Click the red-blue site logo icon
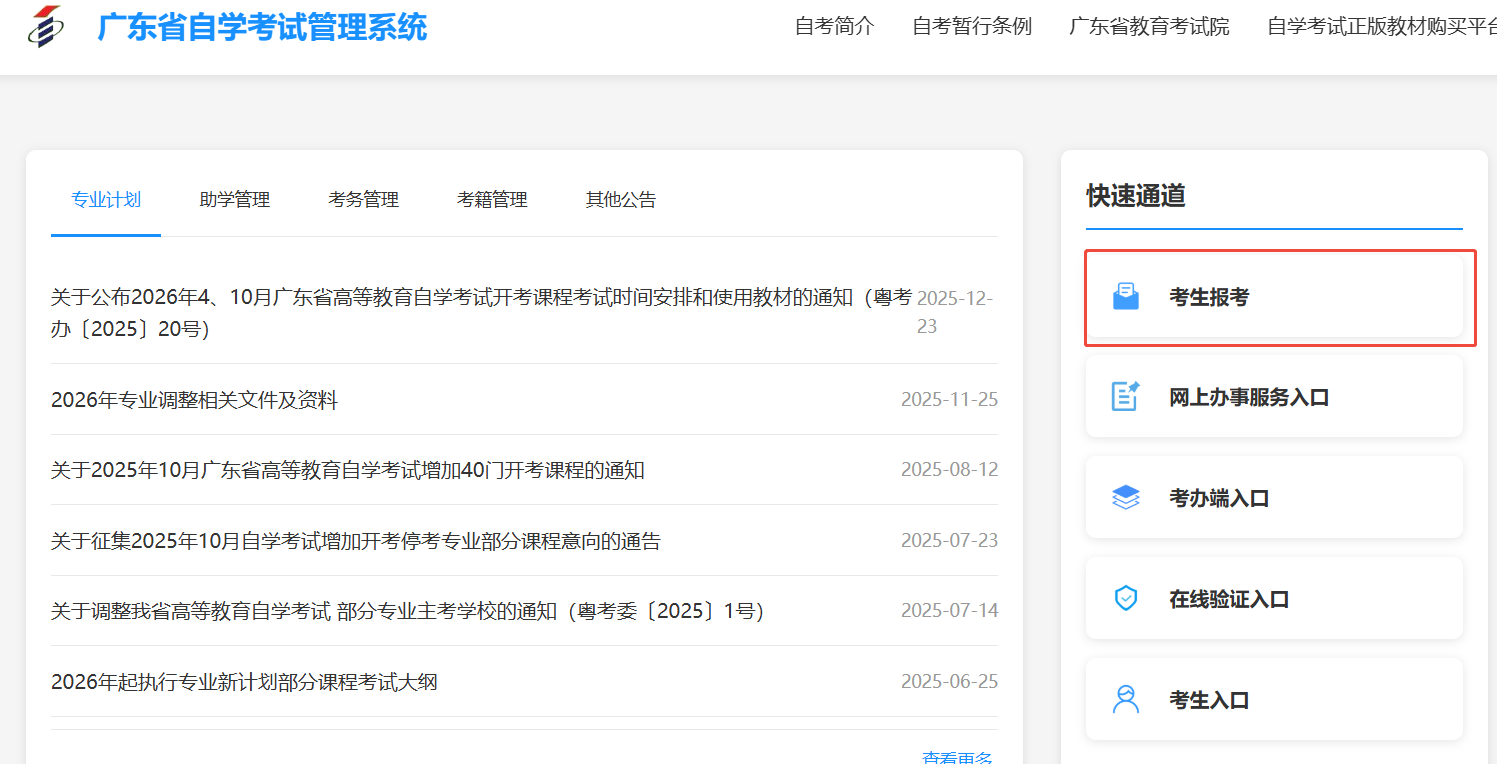This screenshot has width=1497, height=764. [x=45, y=26]
